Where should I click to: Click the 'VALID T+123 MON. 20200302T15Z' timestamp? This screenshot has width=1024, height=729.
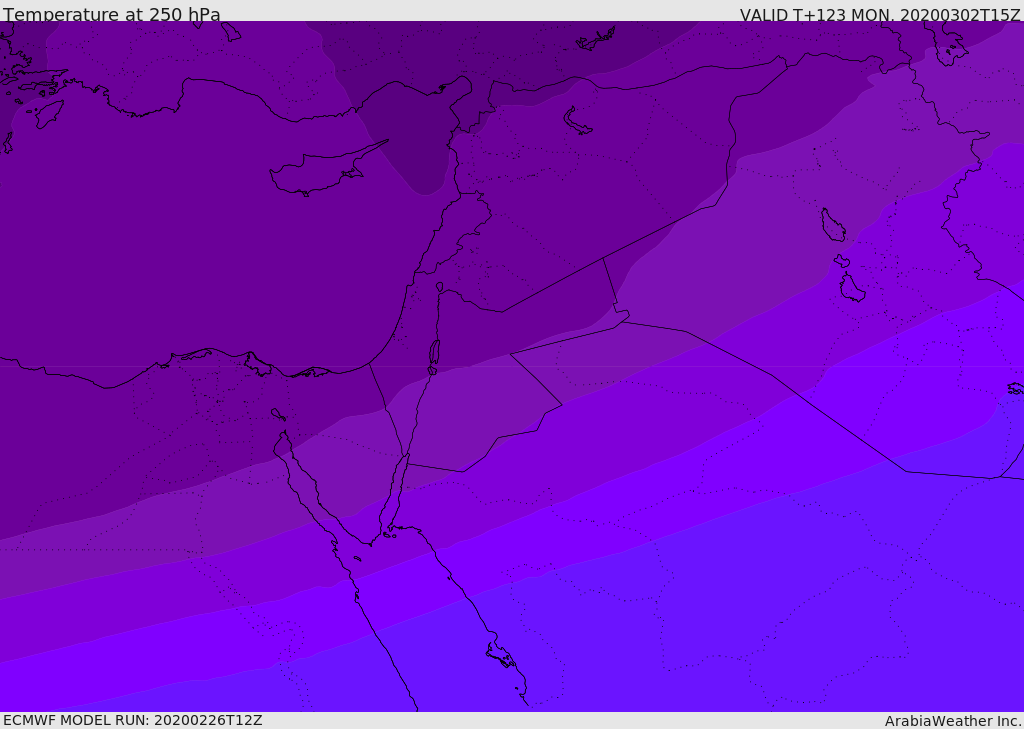point(880,15)
